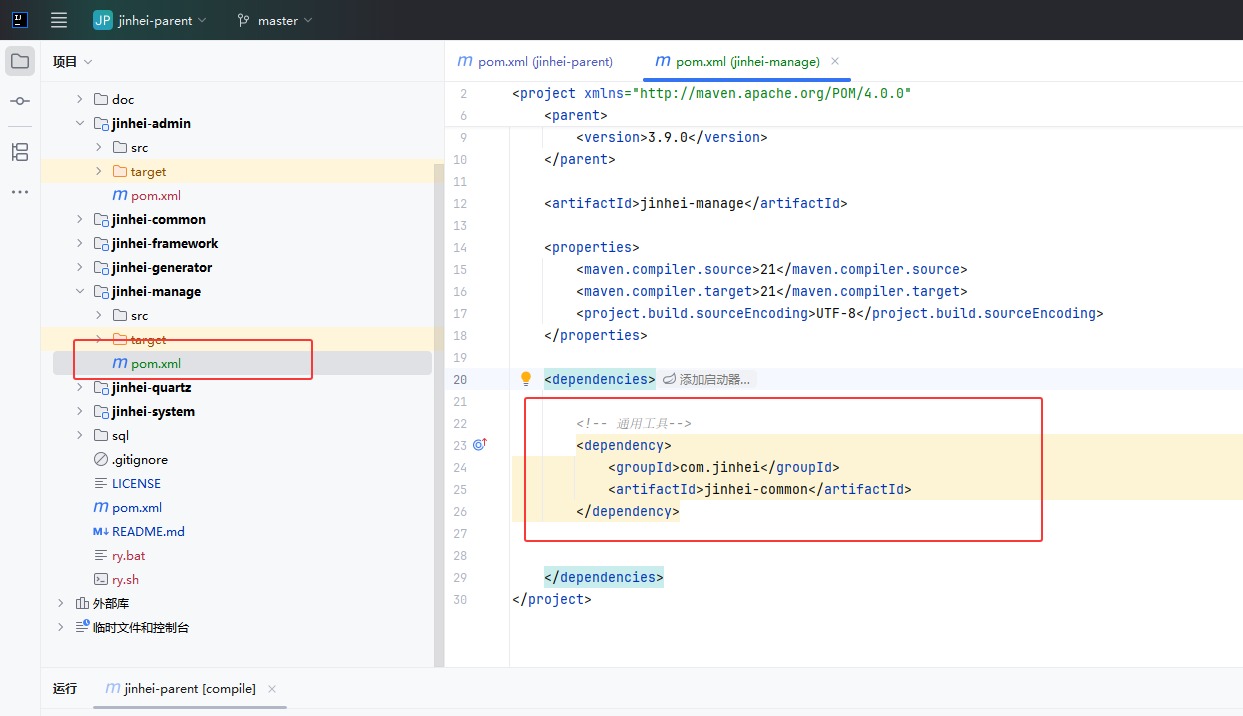This screenshot has width=1243, height=716.
Task: Click the gutter icon at line 23
Action: pos(479,445)
